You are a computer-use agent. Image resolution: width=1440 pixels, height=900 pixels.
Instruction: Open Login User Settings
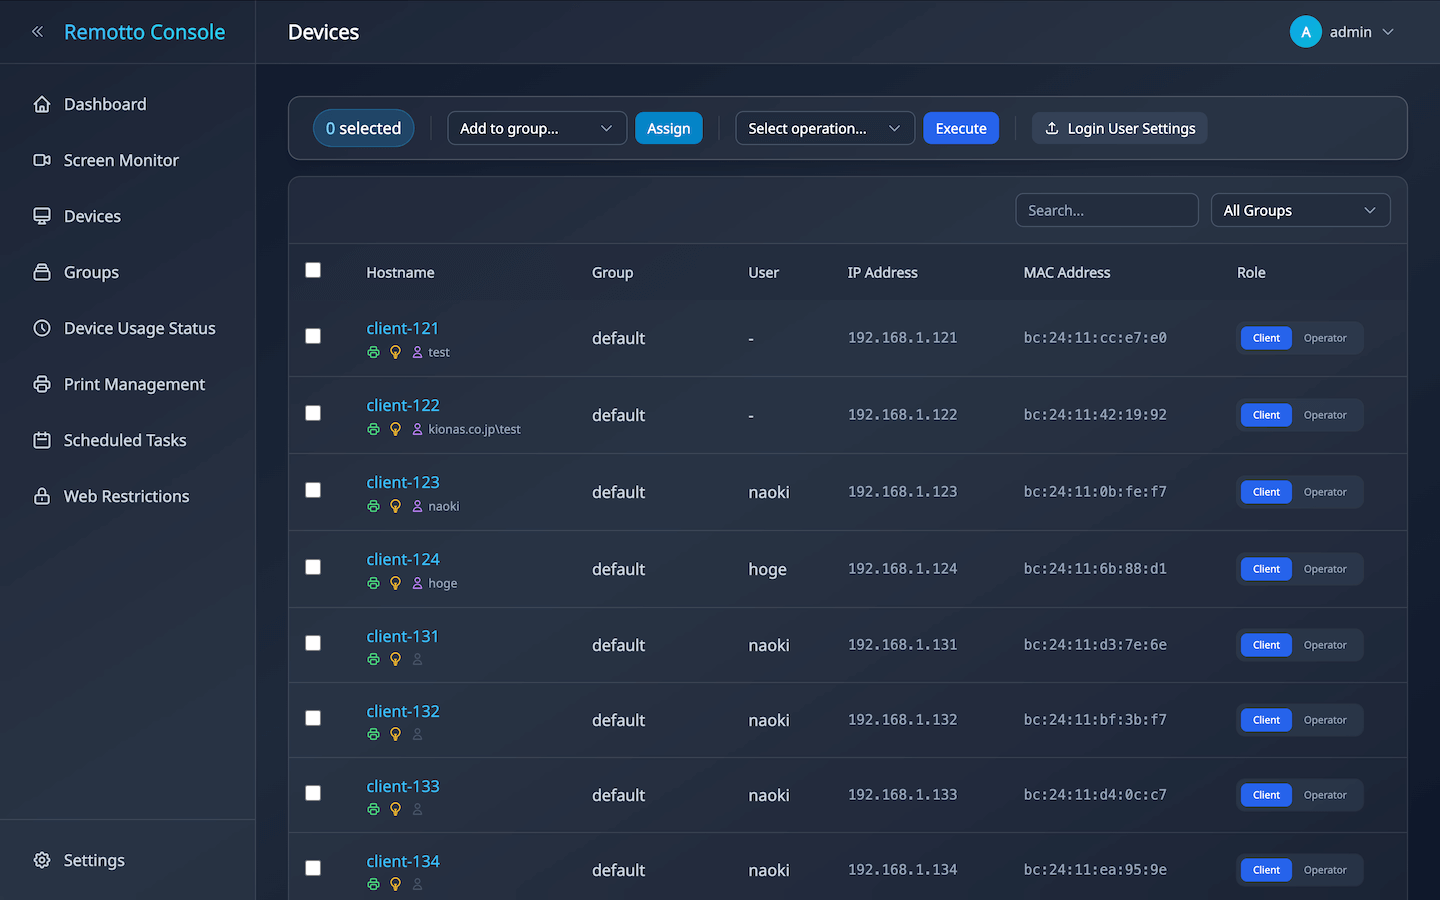1119,128
